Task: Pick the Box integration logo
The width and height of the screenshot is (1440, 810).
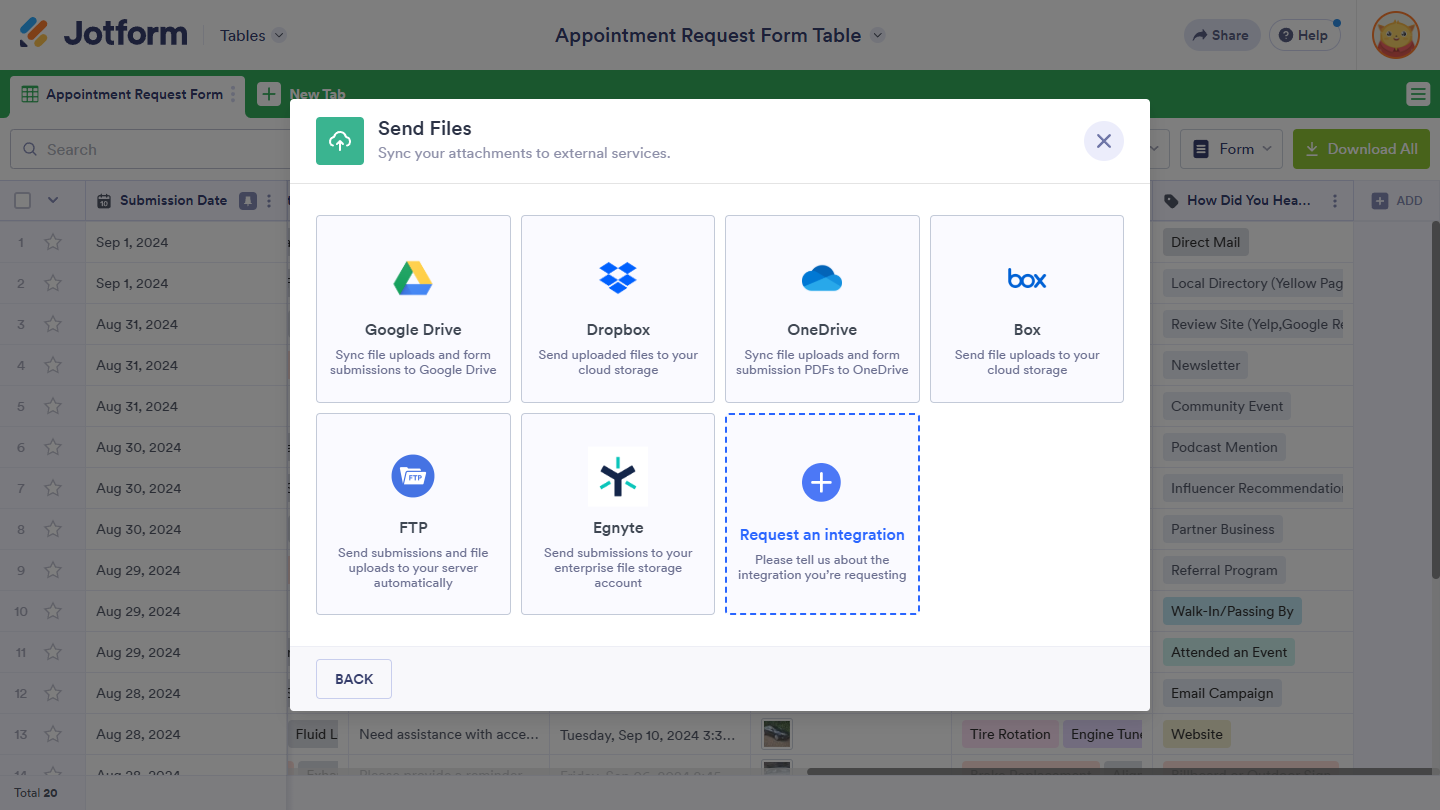Action: tap(1027, 278)
